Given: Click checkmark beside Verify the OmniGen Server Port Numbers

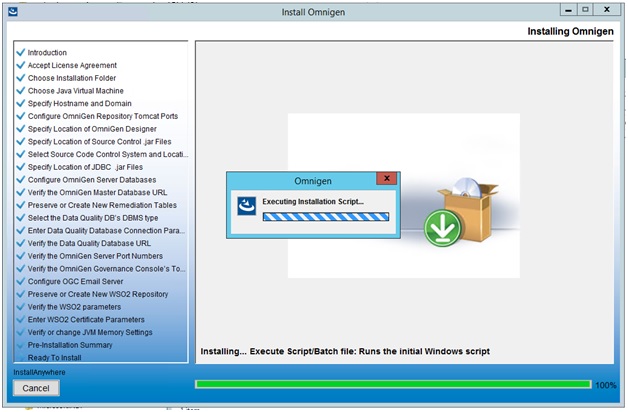Looking at the screenshot, I should (x=21, y=255).
